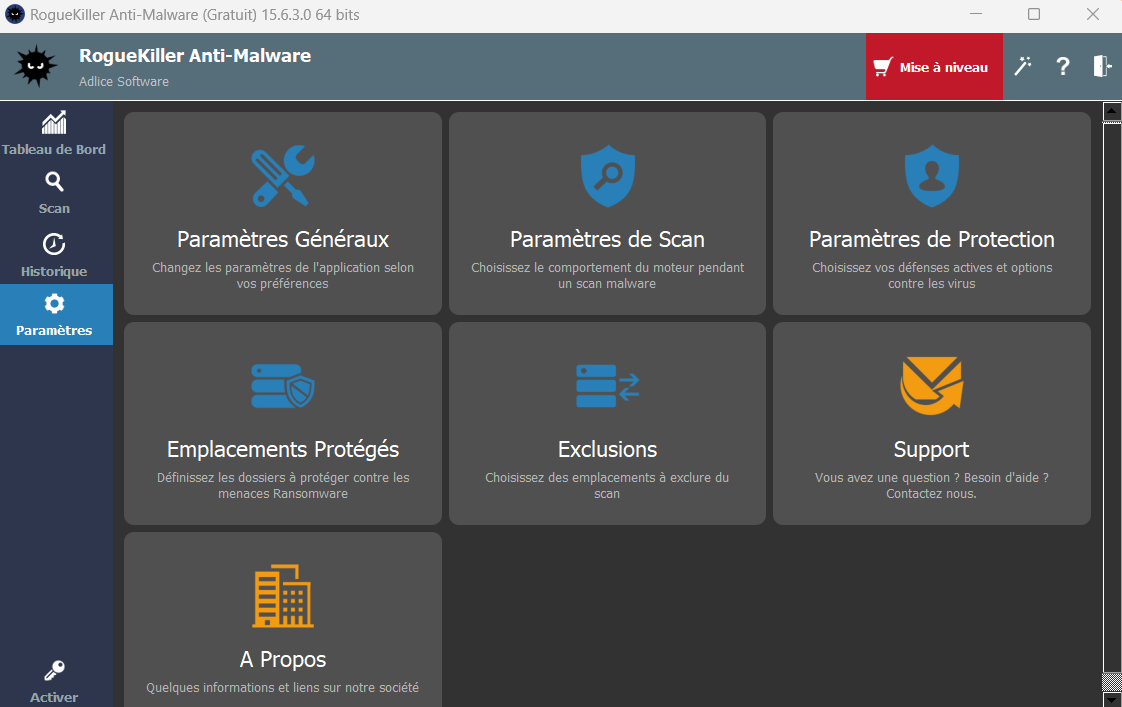The width and height of the screenshot is (1122, 707).
Task: Click the orange envelope support icon
Action: (x=932, y=386)
